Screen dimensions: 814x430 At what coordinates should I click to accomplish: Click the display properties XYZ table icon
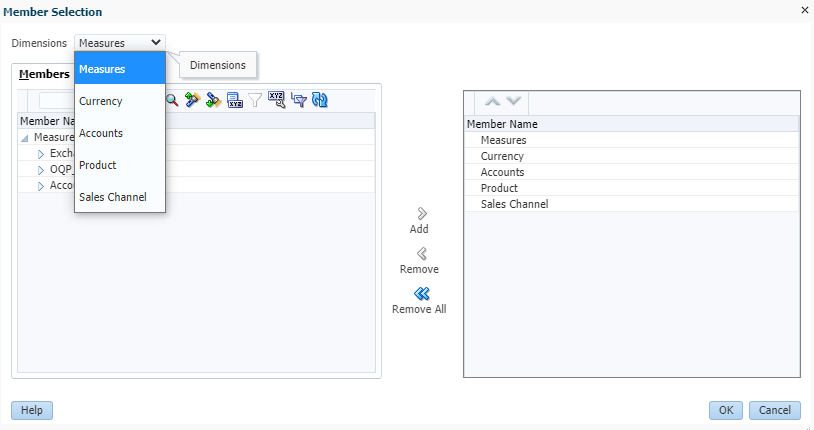pyautogui.click(x=235, y=100)
